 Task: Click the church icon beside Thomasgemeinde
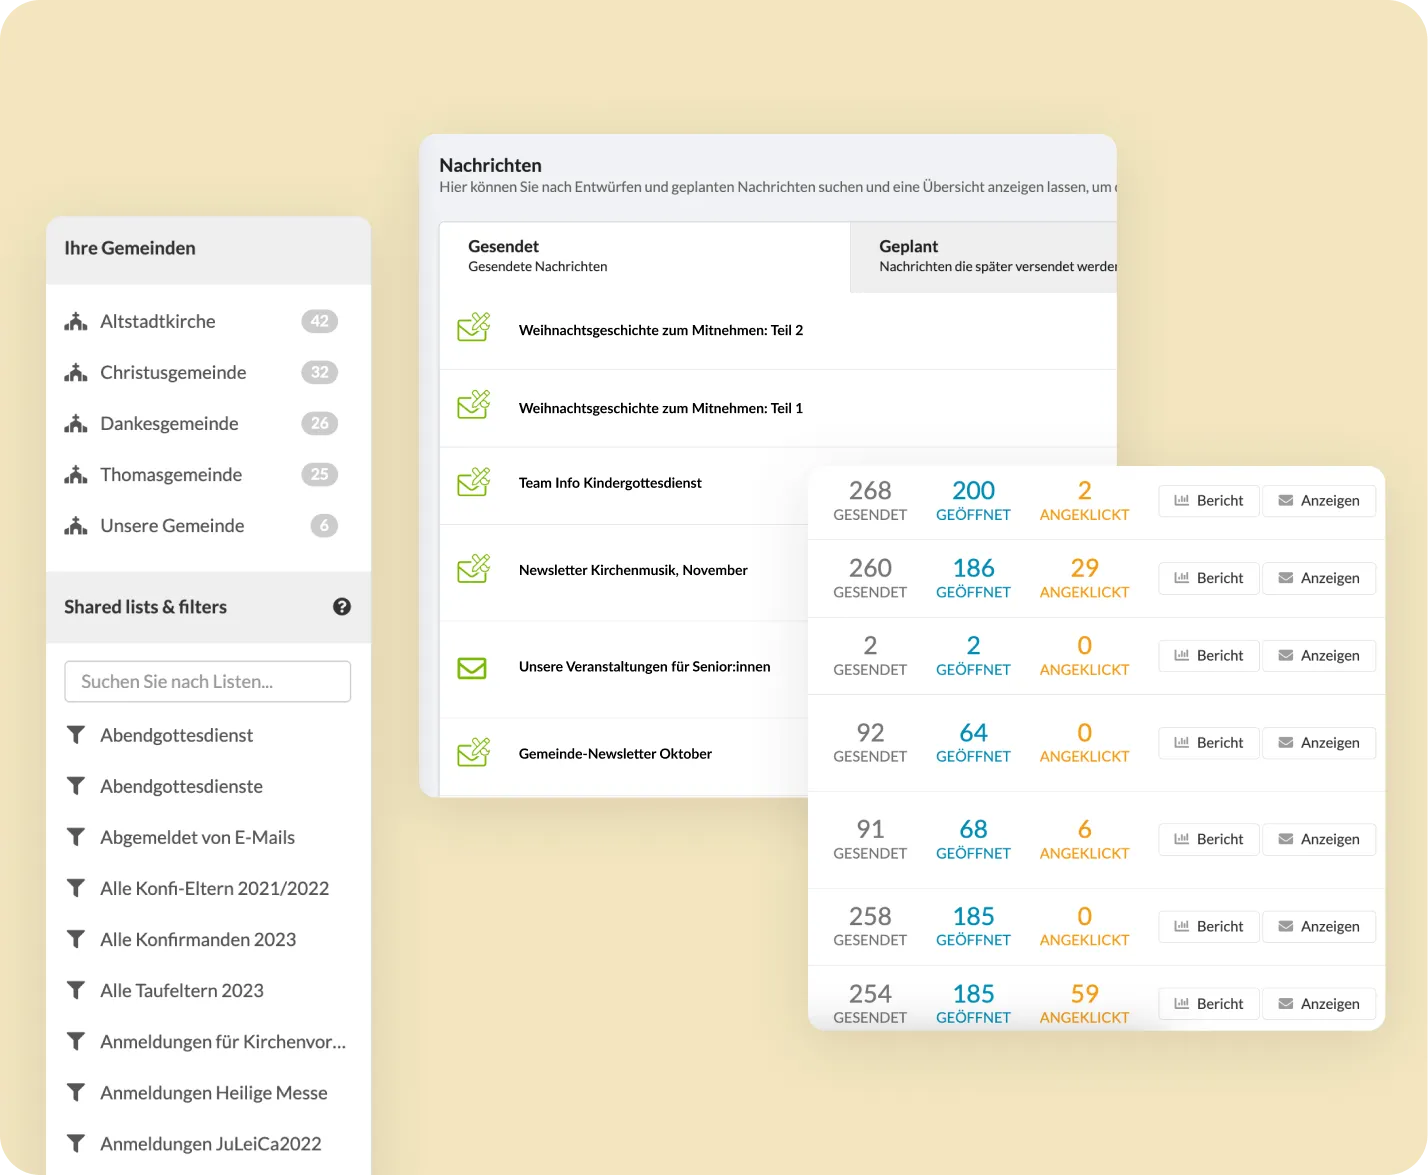(76, 475)
